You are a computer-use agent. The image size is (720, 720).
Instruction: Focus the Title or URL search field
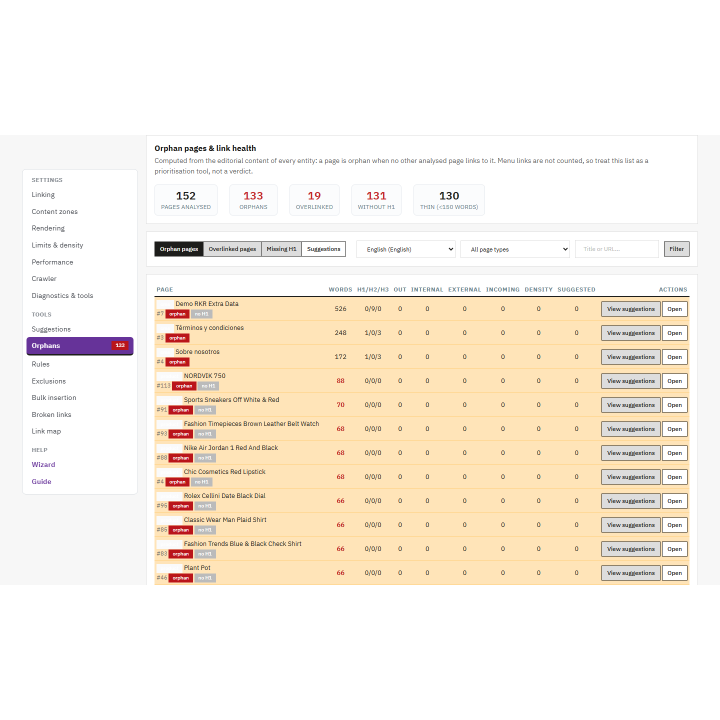617,249
